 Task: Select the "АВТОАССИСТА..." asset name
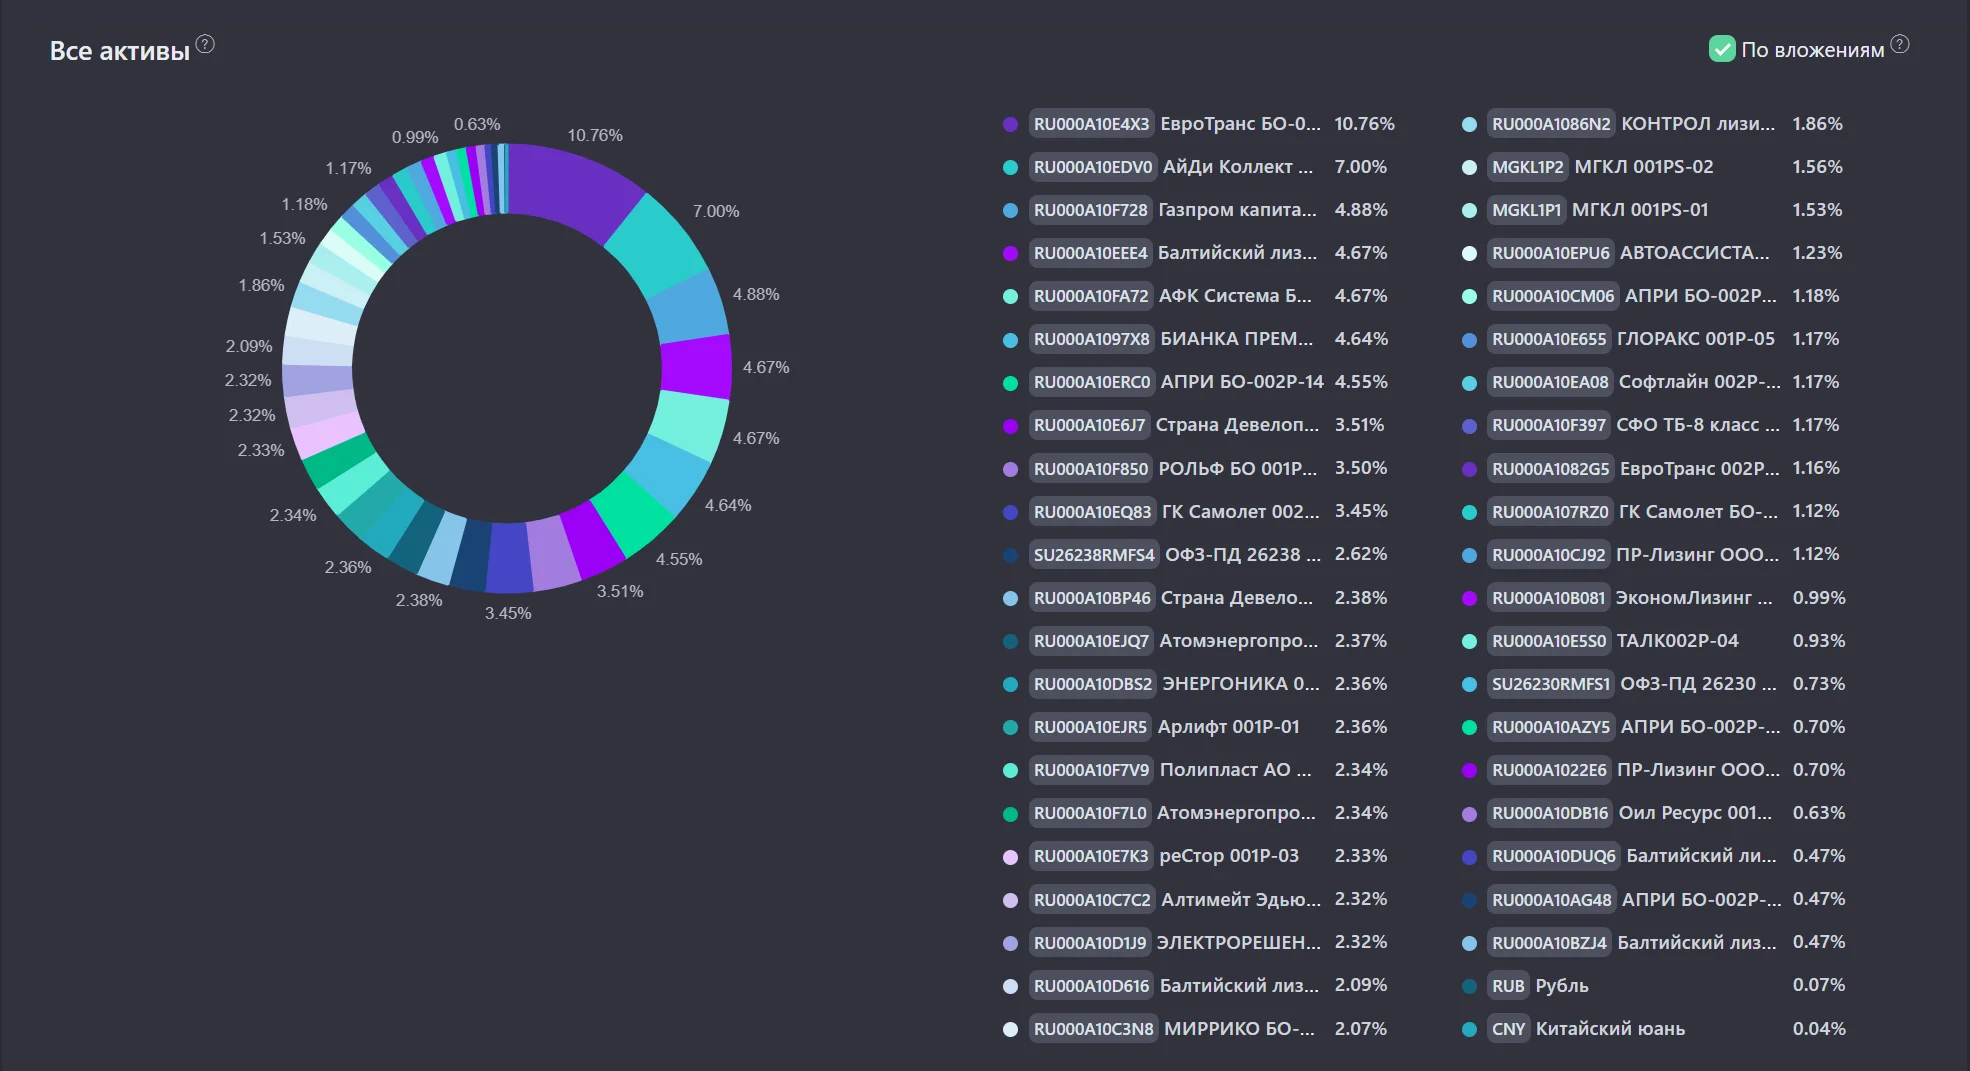tap(1695, 253)
